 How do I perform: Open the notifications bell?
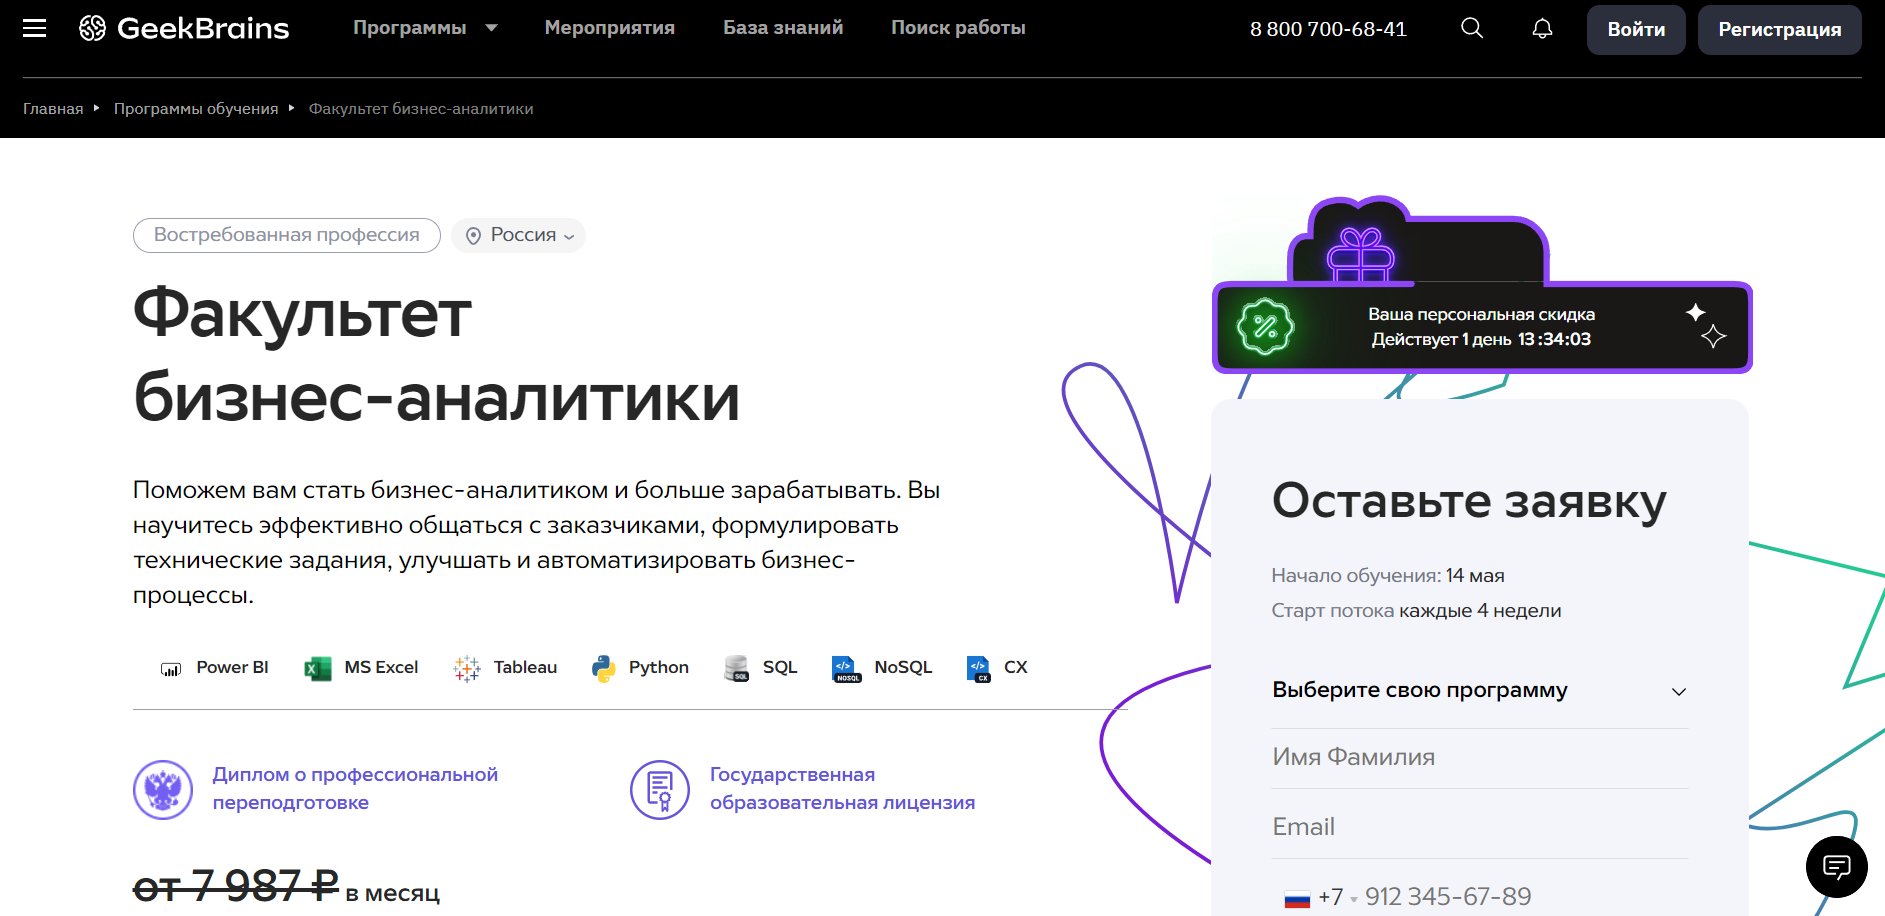[1541, 28]
